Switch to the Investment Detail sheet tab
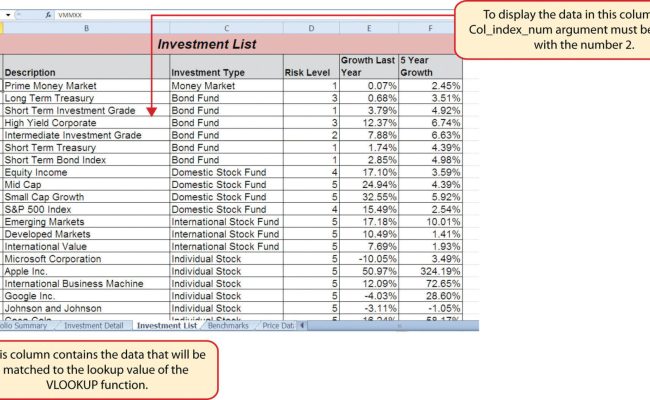Screen dimensions: 650x400 click(x=94, y=326)
